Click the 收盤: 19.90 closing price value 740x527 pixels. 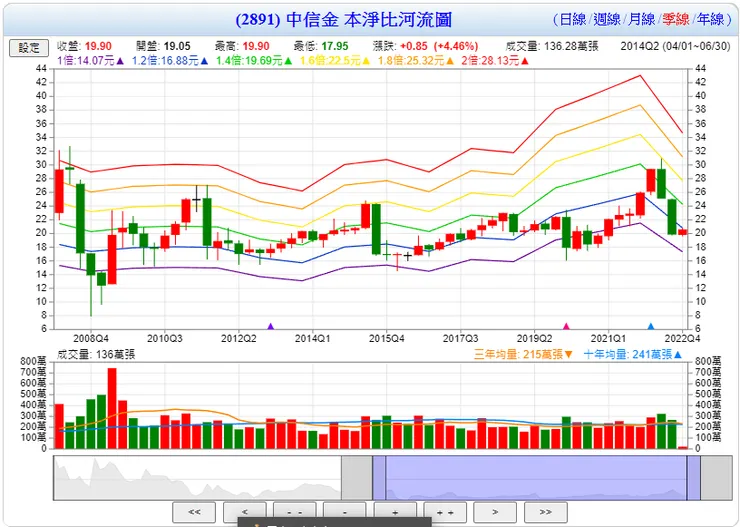pyautogui.click(x=84, y=46)
